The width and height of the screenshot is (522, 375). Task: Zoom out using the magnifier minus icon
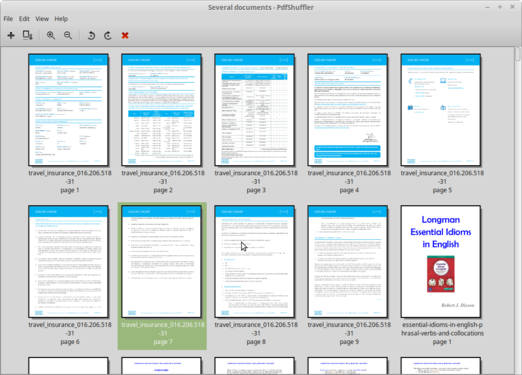pyautogui.click(x=68, y=35)
